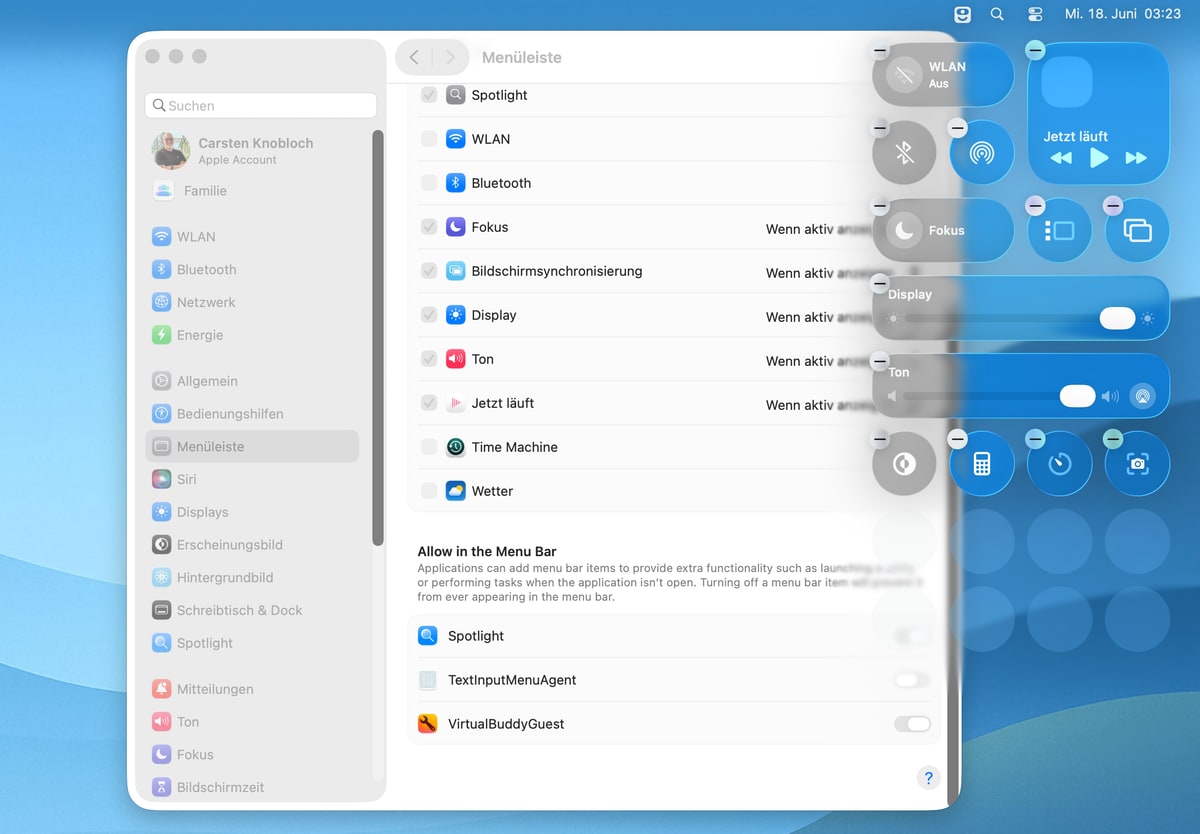Check the Time Machine checkbox
The width and height of the screenshot is (1200, 834).
(429, 447)
